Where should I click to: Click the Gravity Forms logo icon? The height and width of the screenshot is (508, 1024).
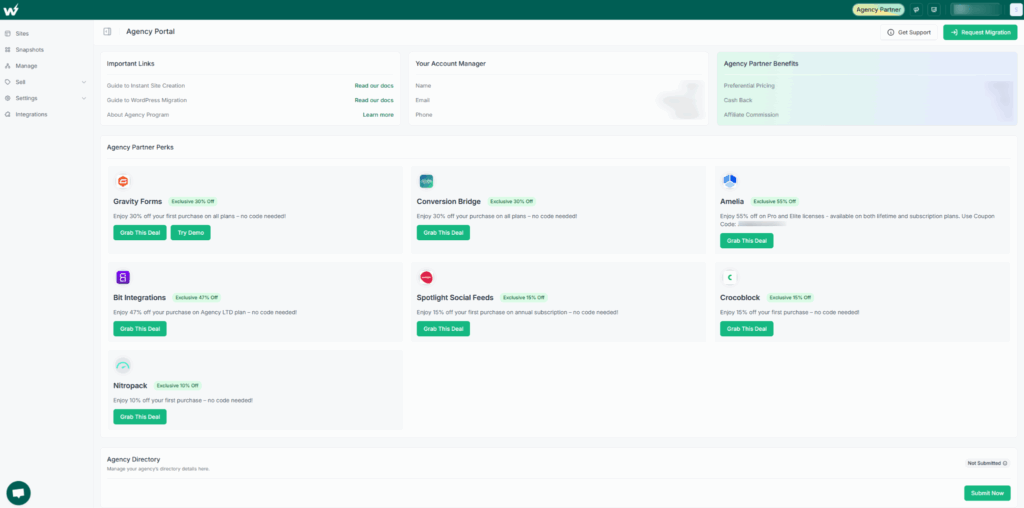click(x=123, y=182)
